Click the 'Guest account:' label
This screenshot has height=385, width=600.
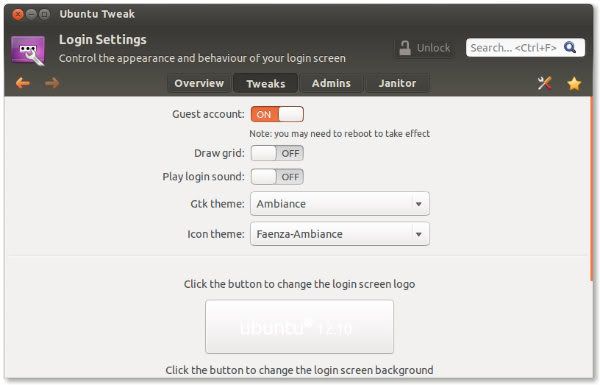point(208,114)
